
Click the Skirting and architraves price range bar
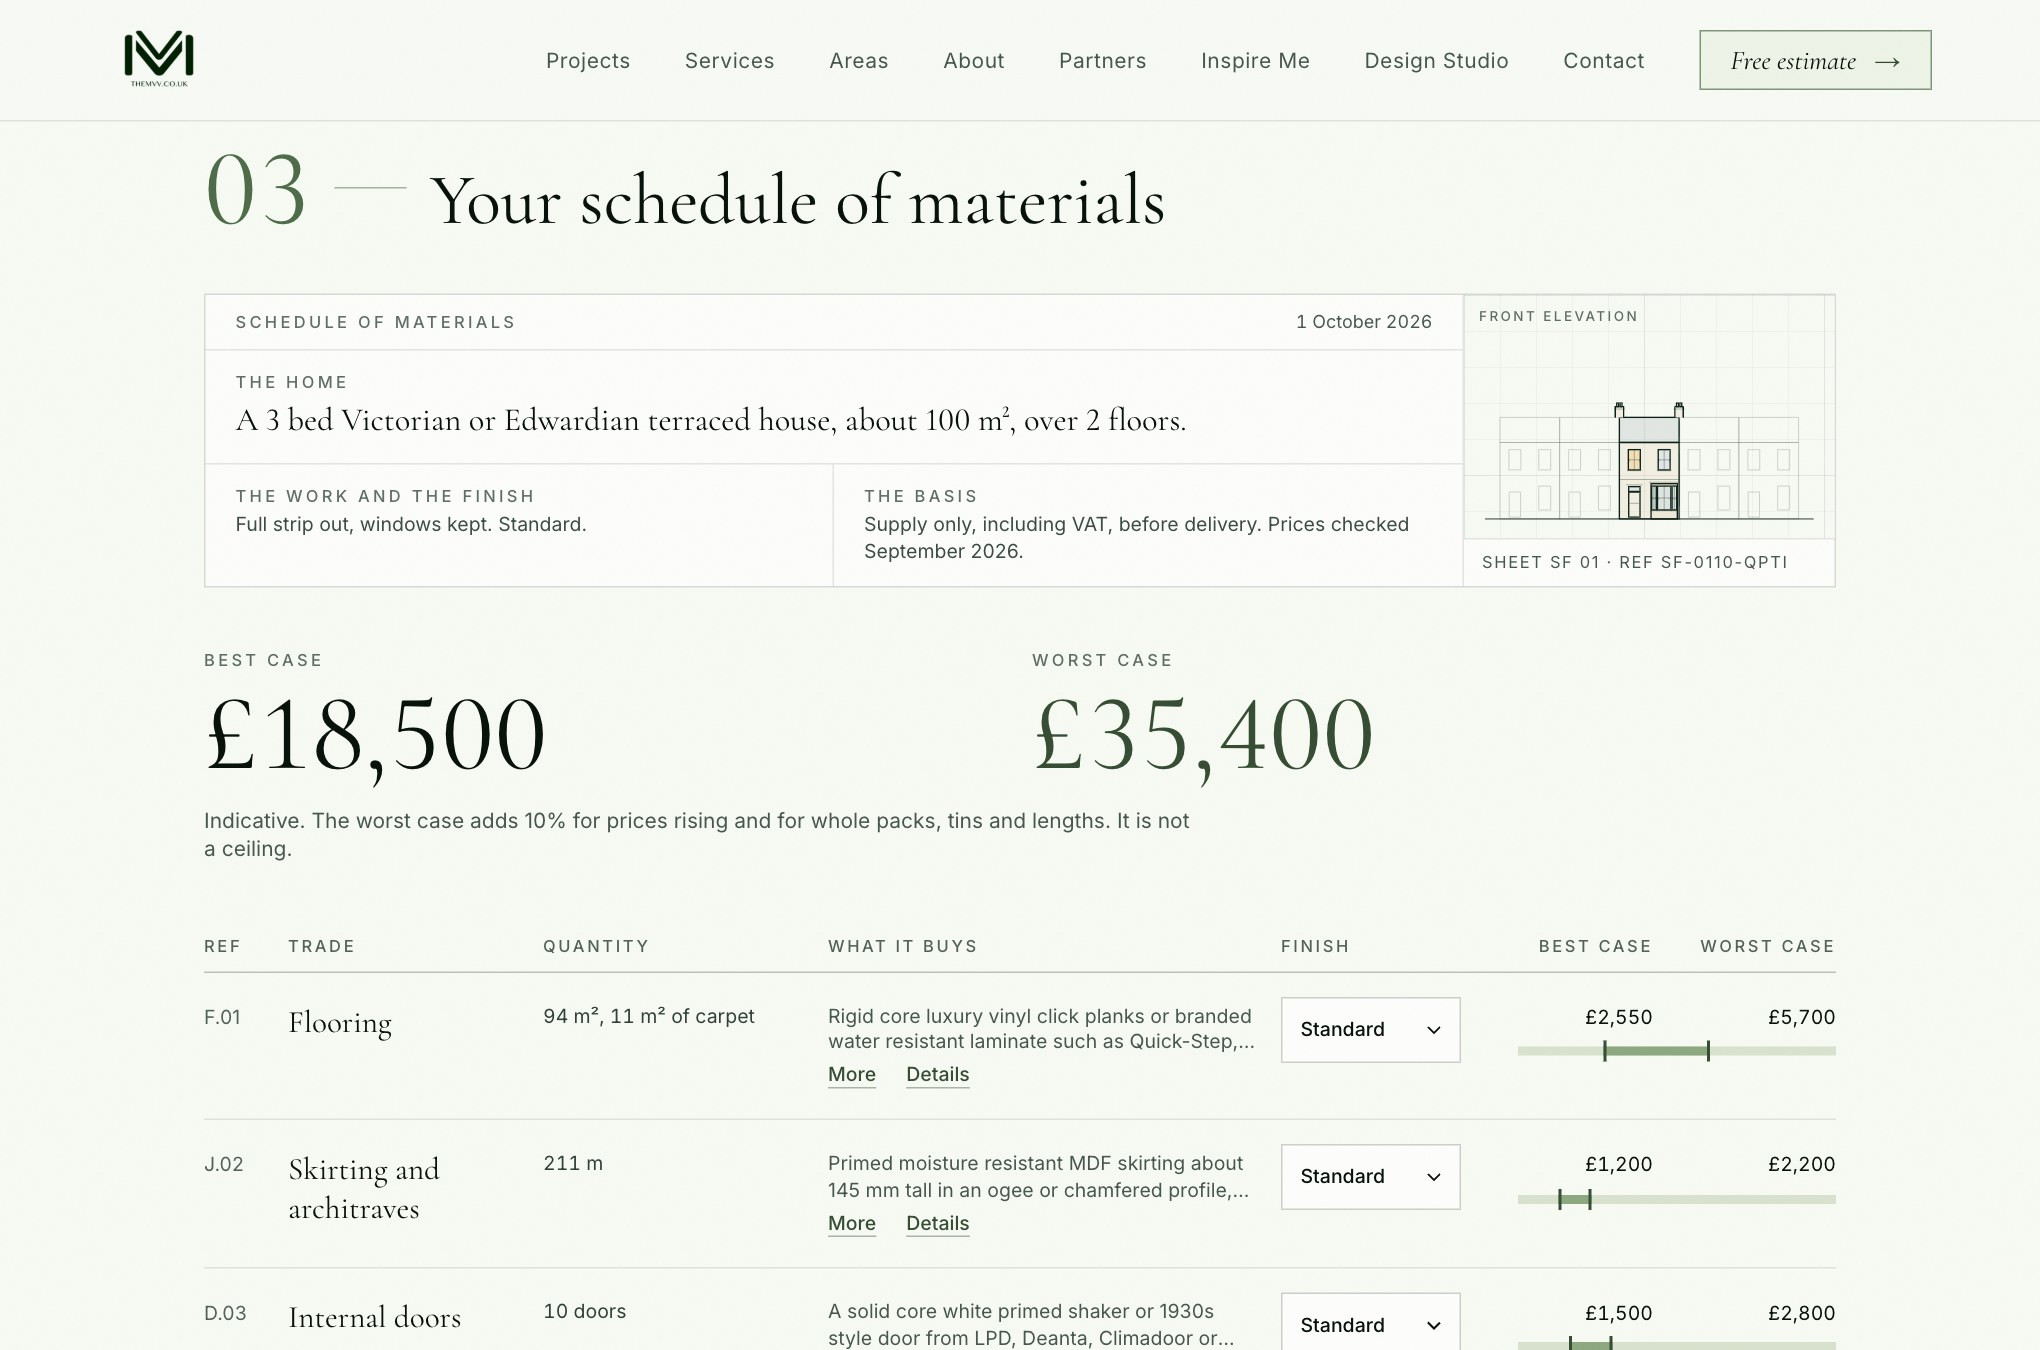(x=1676, y=1199)
